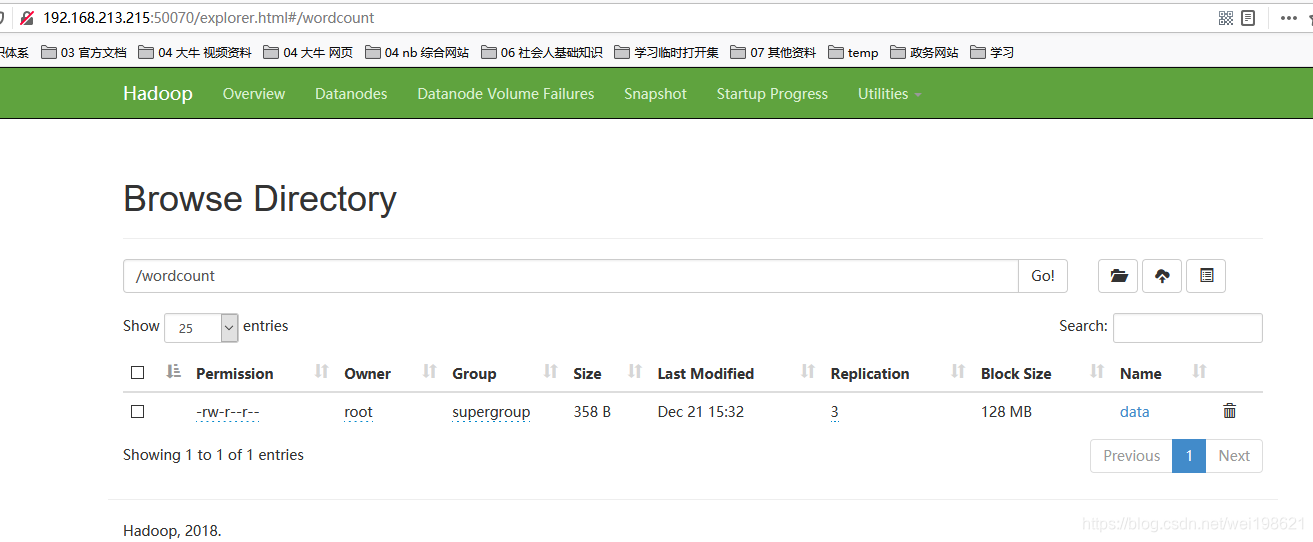
Task: Open the 03 官方文档 bookmark folder
Action: pyautogui.click(x=84, y=52)
